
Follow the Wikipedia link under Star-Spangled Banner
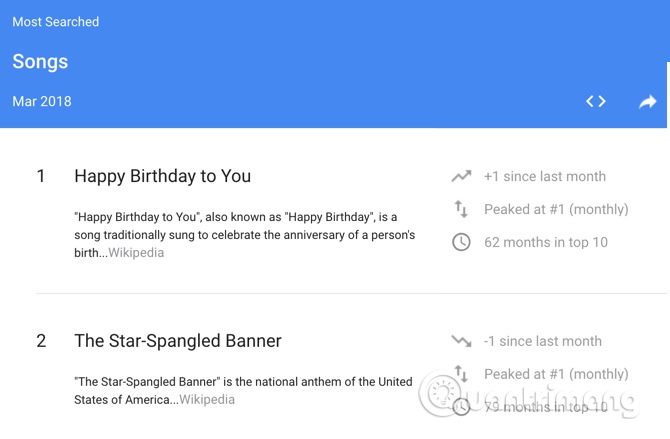coord(207,400)
